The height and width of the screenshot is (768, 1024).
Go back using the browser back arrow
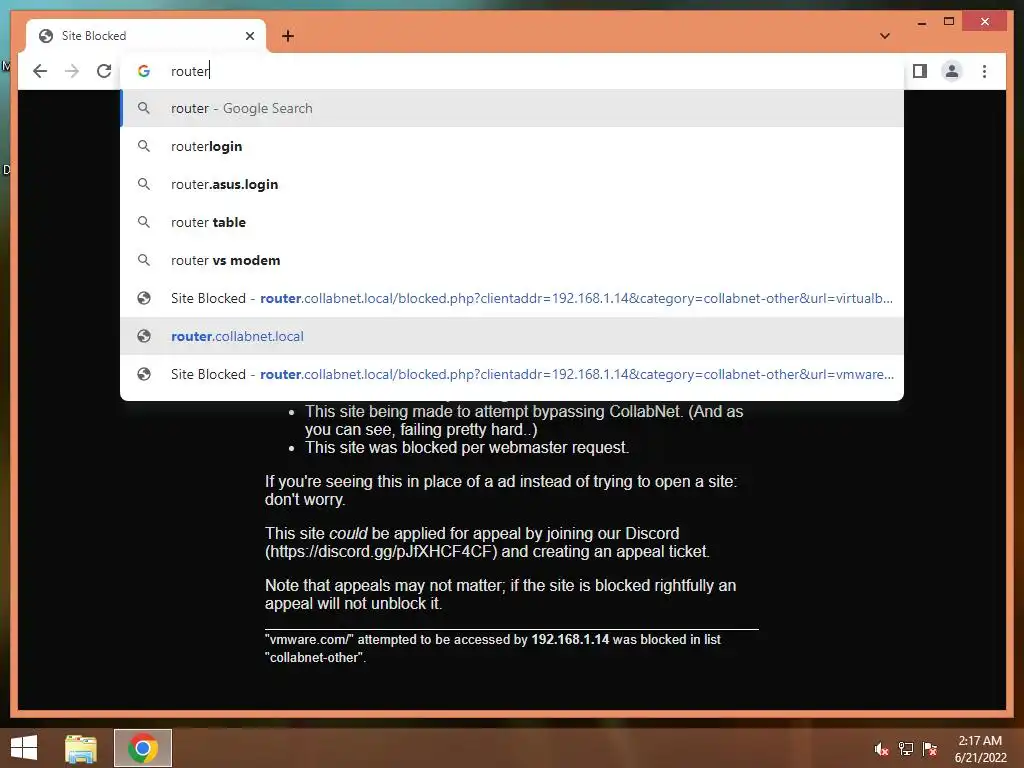coord(40,71)
